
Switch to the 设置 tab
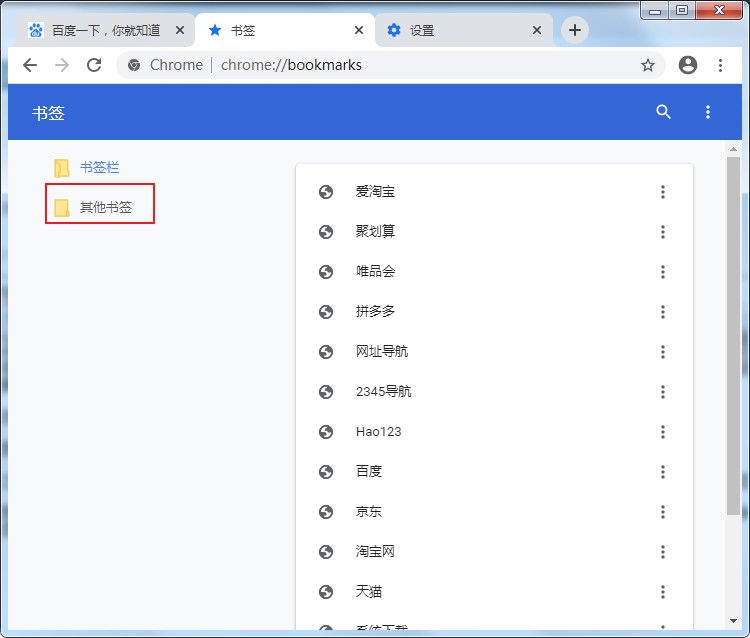(x=464, y=30)
